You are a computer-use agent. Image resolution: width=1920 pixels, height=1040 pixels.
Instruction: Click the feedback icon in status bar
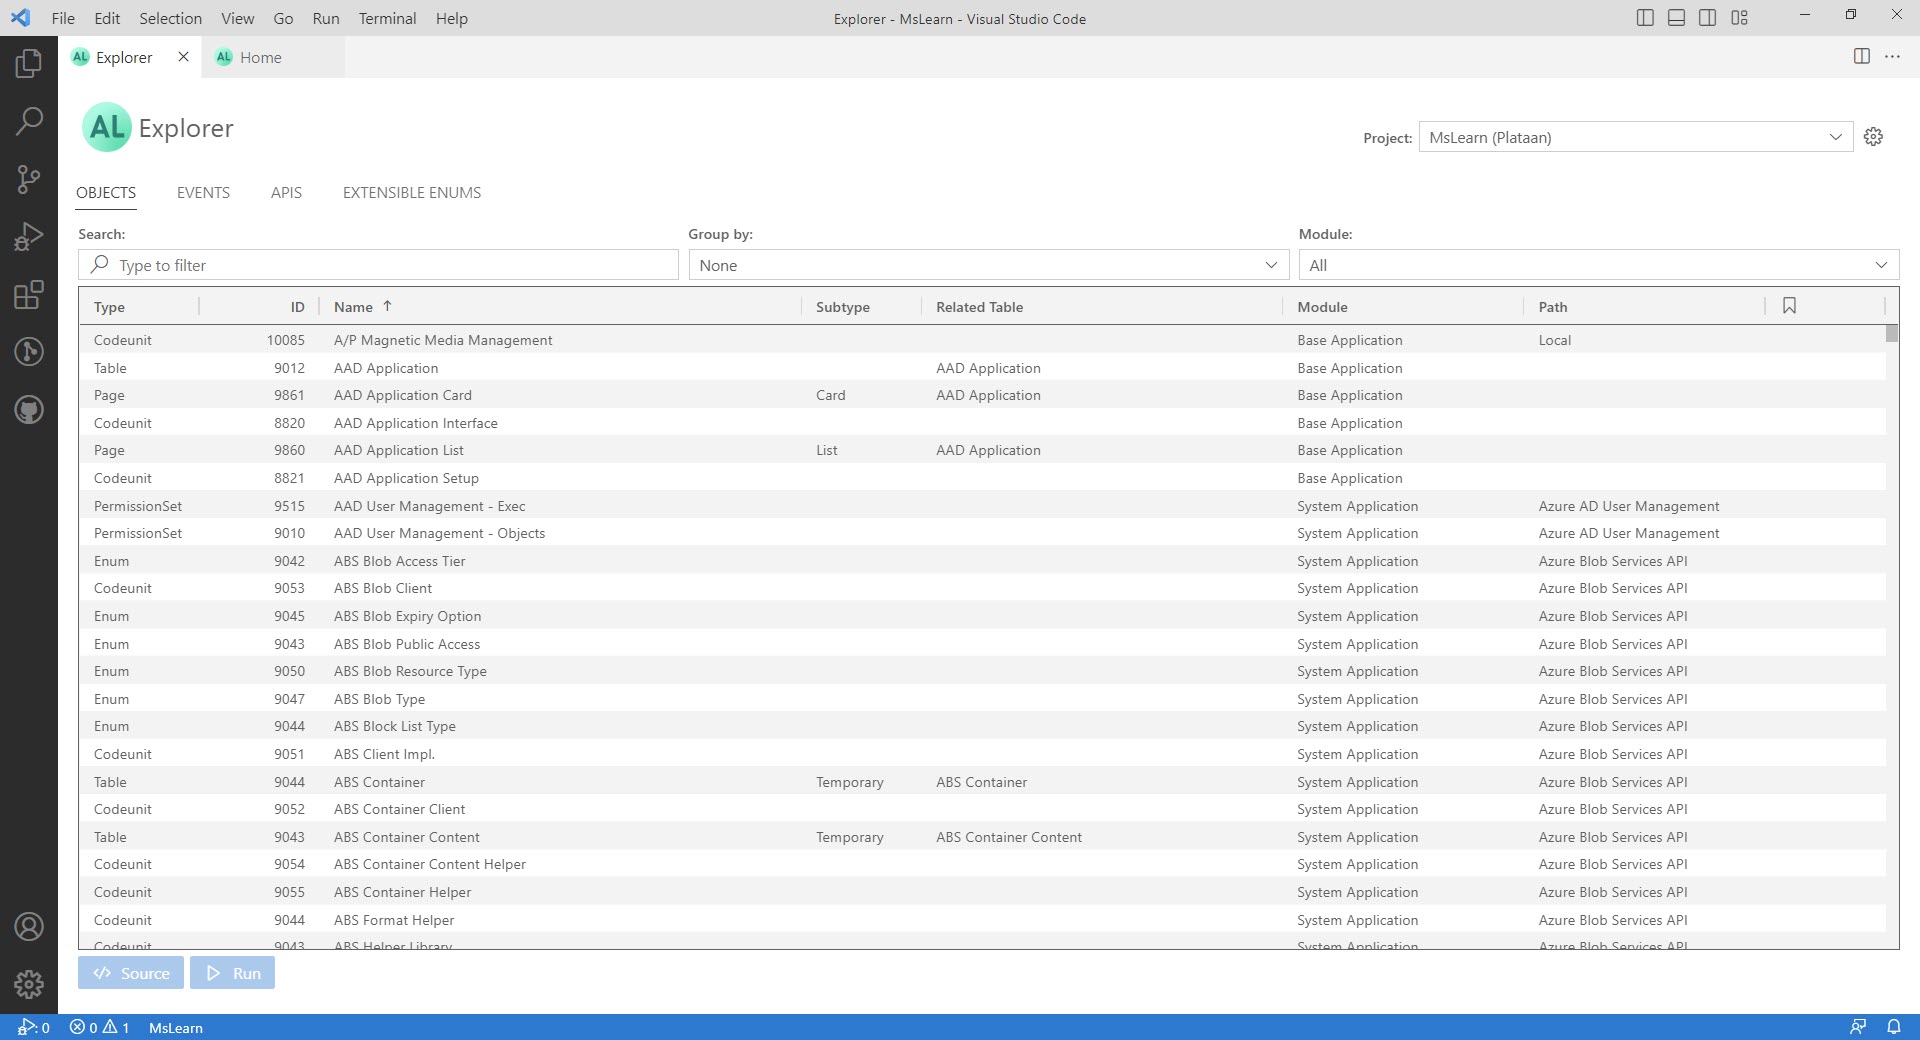pos(1858,1027)
